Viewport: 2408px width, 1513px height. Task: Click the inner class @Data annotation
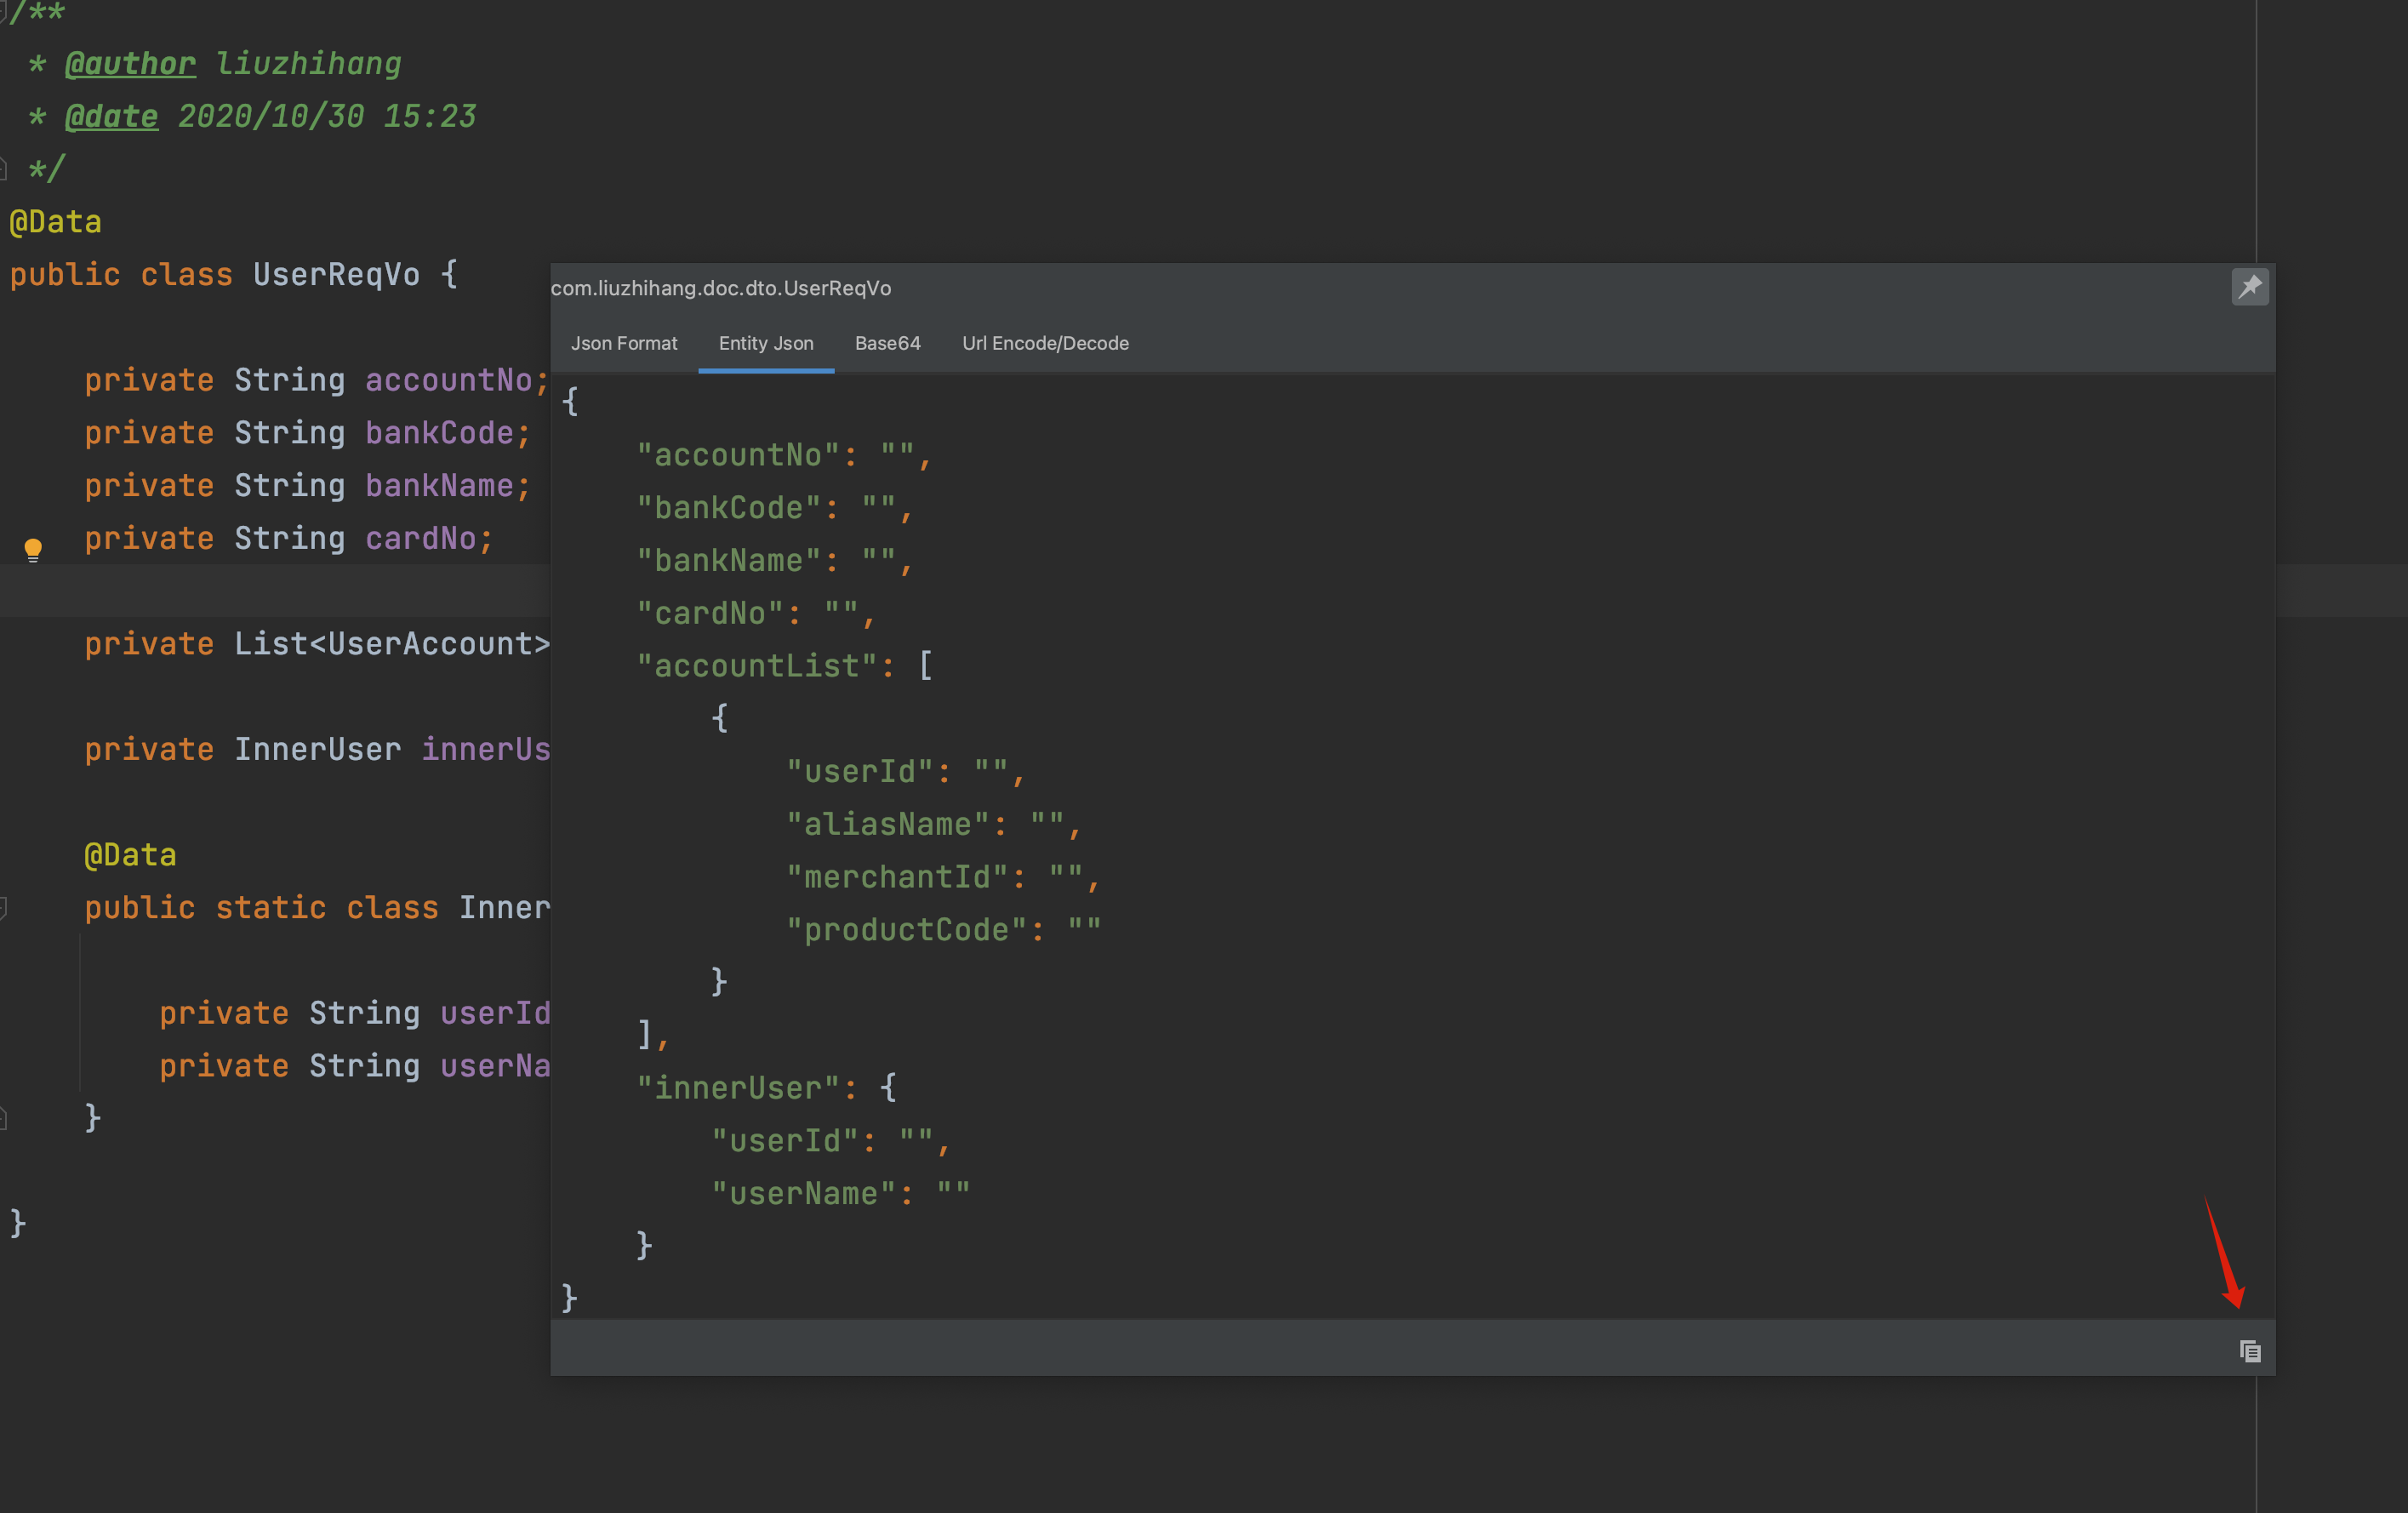click(x=130, y=855)
